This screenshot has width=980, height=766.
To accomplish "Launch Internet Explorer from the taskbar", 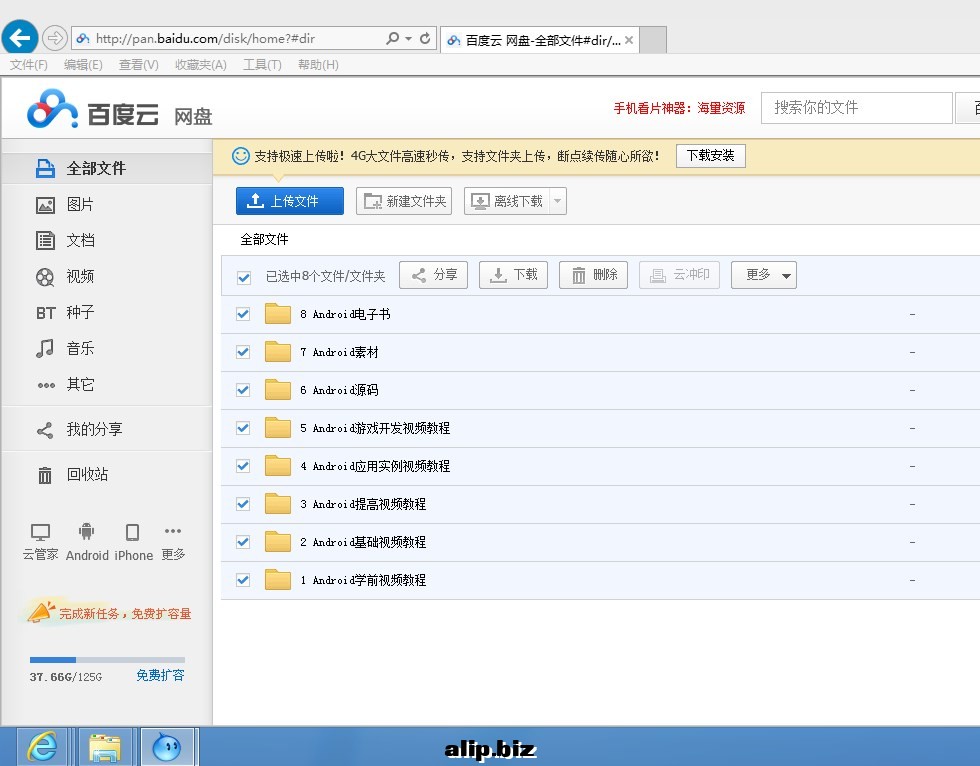I will (42, 746).
